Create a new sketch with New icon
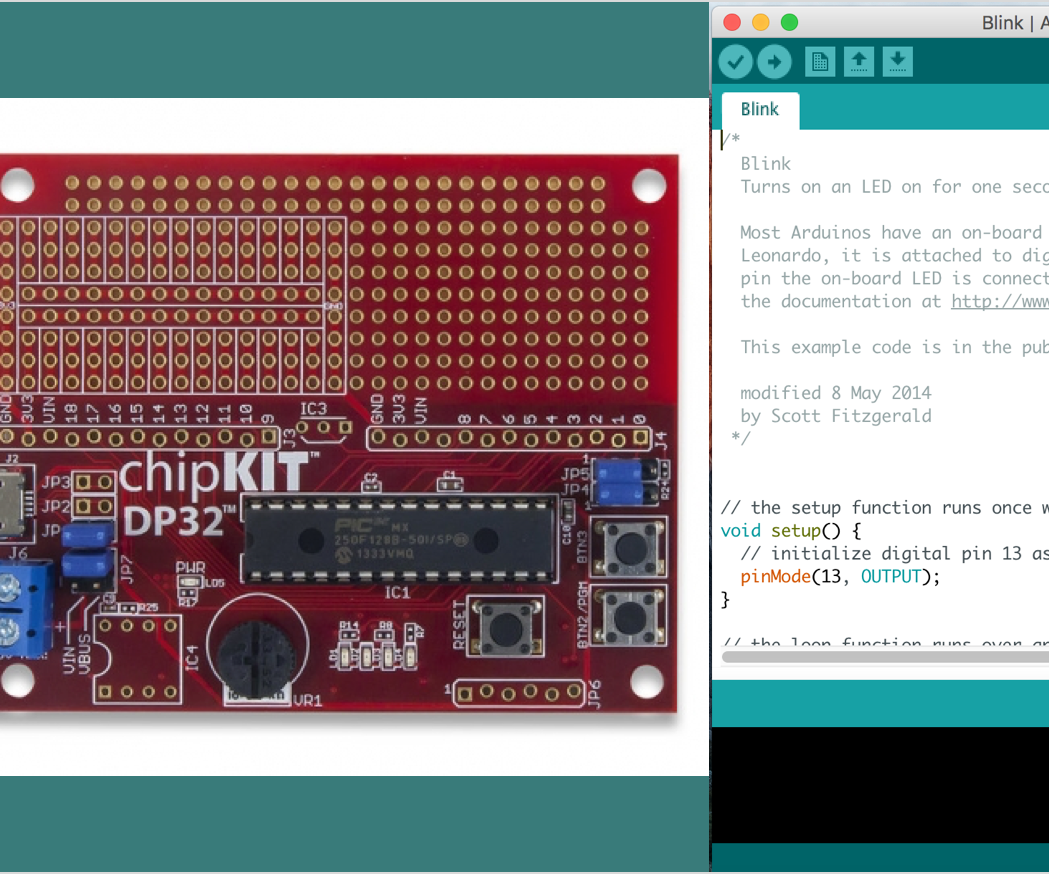Image resolution: width=1049 pixels, height=874 pixels. point(820,62)
